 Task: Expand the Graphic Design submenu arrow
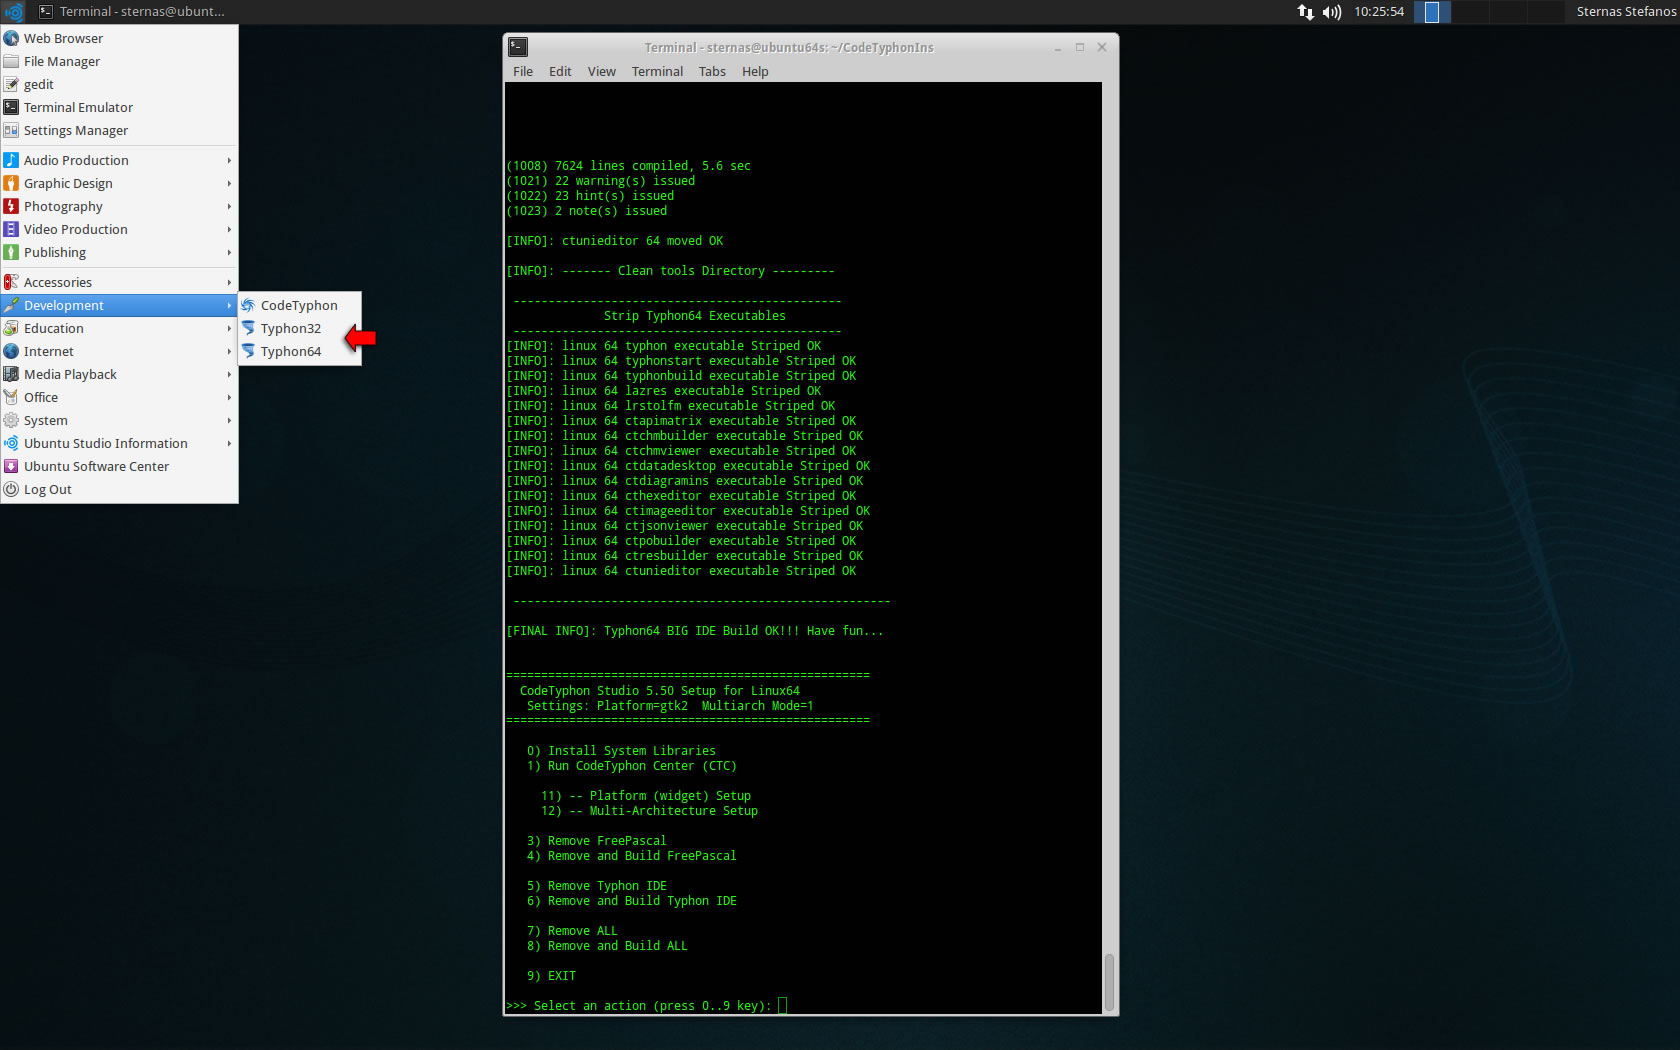point(229,183)
